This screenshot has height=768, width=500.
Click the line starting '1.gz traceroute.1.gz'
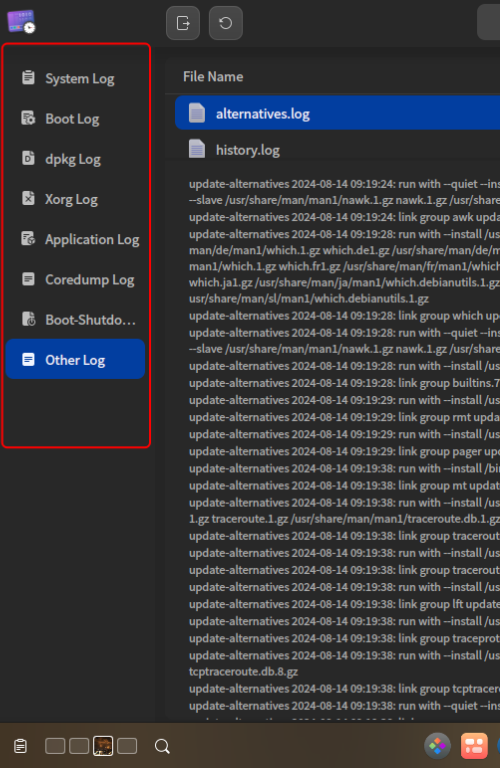tap(344, 519)
